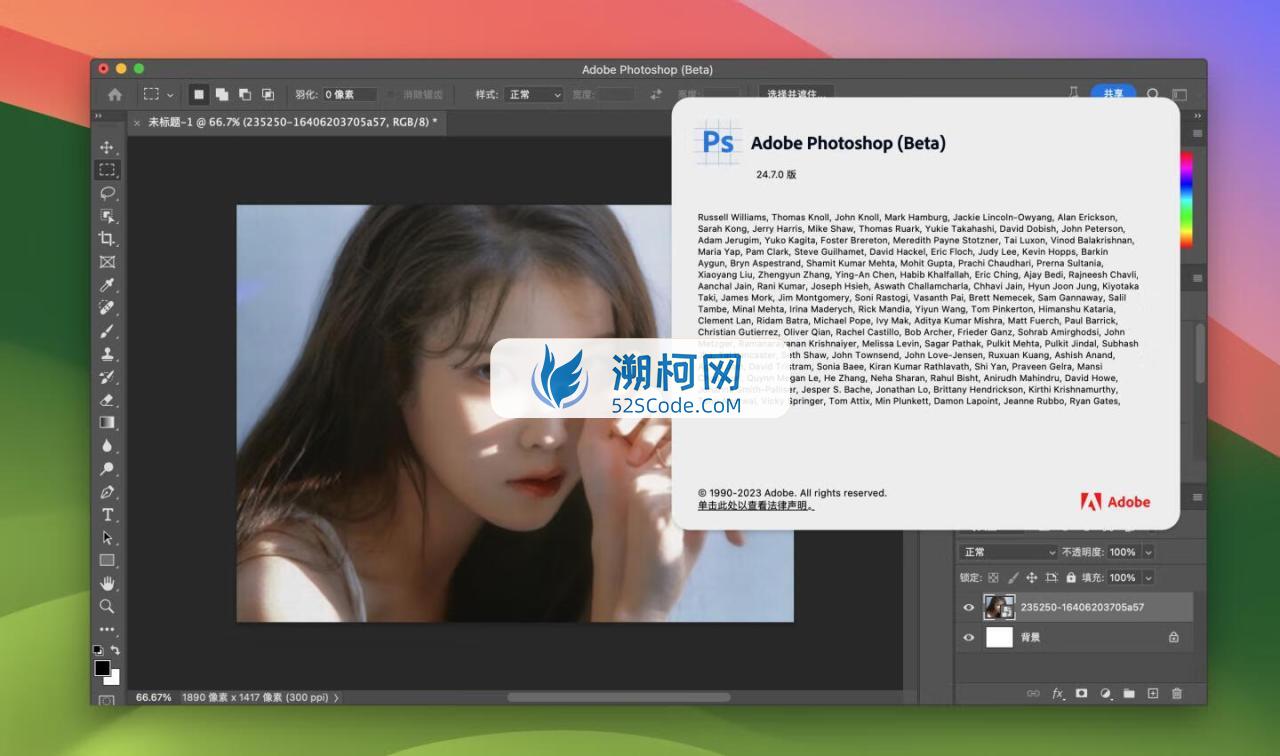
Task: Select the Move tool
Action: point(107,147)
